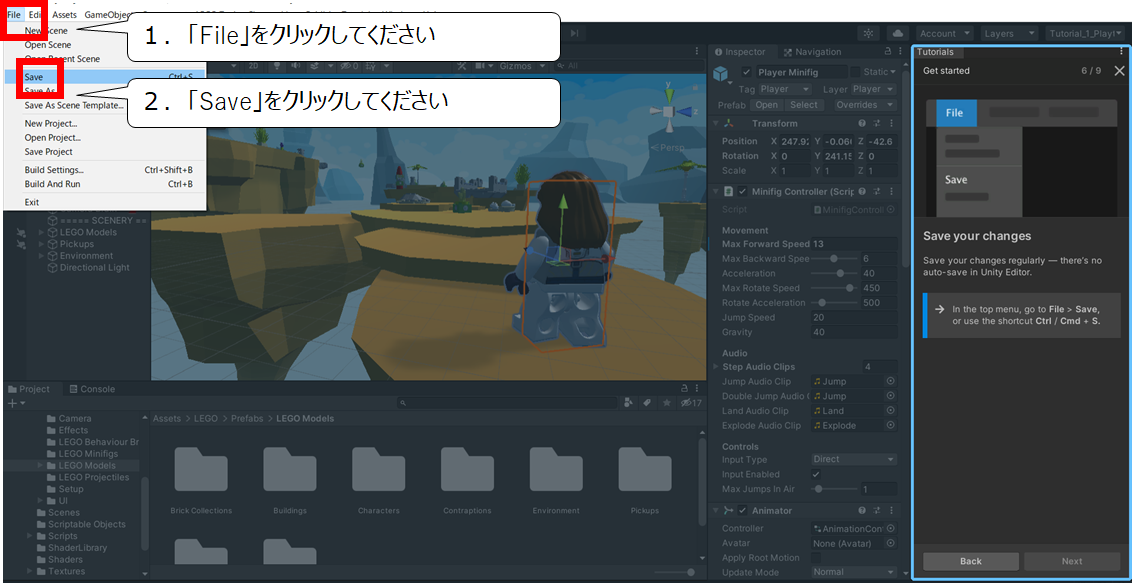This screenshot has width=1132, height=583.
Task: Open the Jump Audio Clip object picker
Action: click(x=891, y=381)
